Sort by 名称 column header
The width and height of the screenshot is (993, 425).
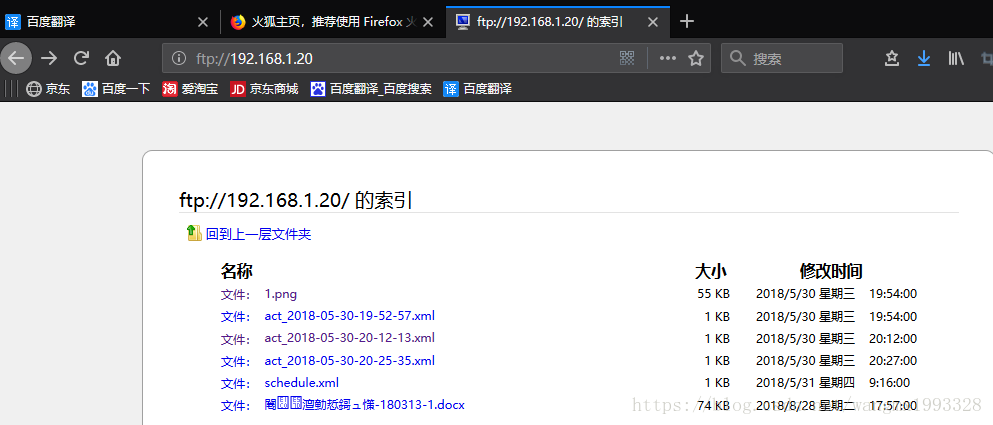point(236,272)
